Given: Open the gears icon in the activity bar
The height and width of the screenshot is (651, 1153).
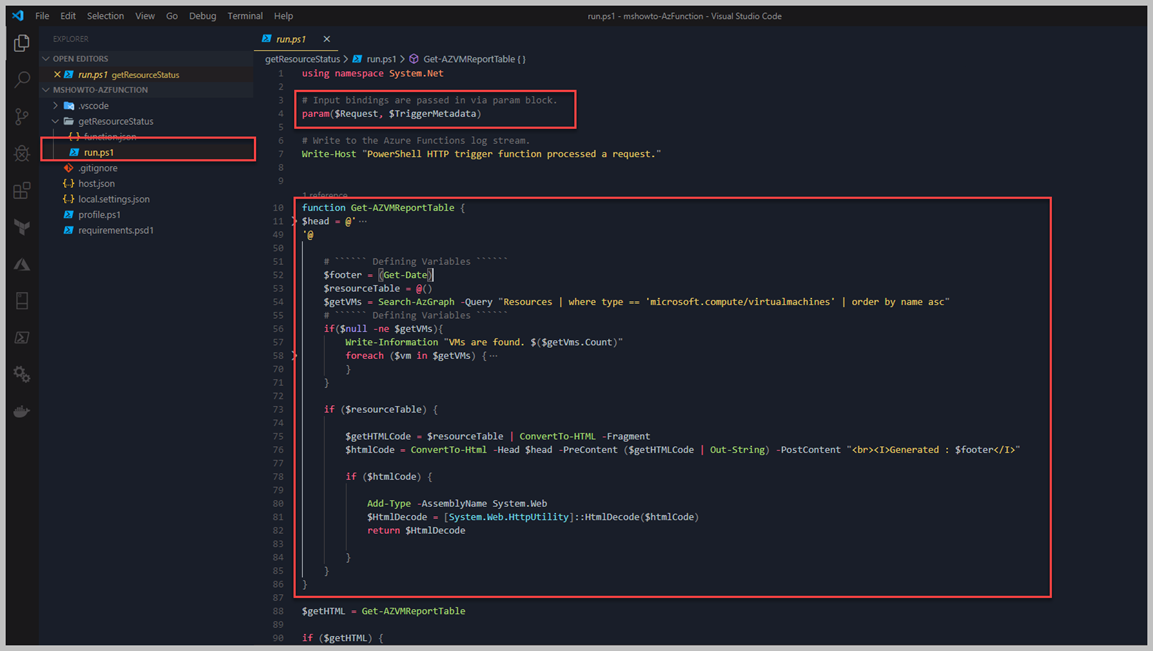Looking at the screenshot, I should [22, 374].
